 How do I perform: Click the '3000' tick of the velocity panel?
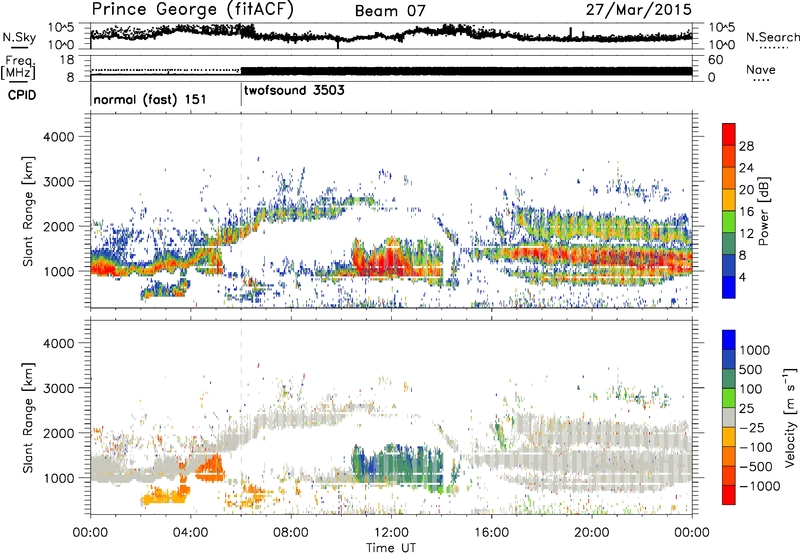(59, 388)
